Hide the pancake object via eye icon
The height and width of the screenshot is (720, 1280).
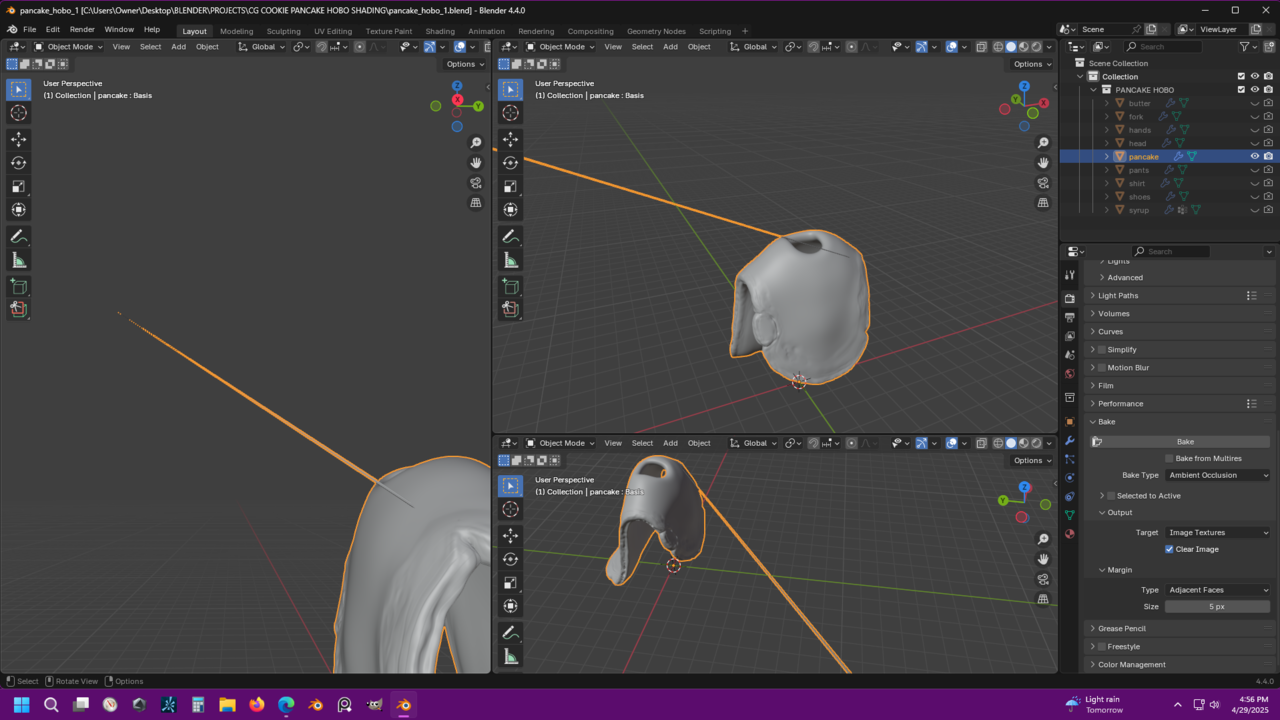[1254, 157]
